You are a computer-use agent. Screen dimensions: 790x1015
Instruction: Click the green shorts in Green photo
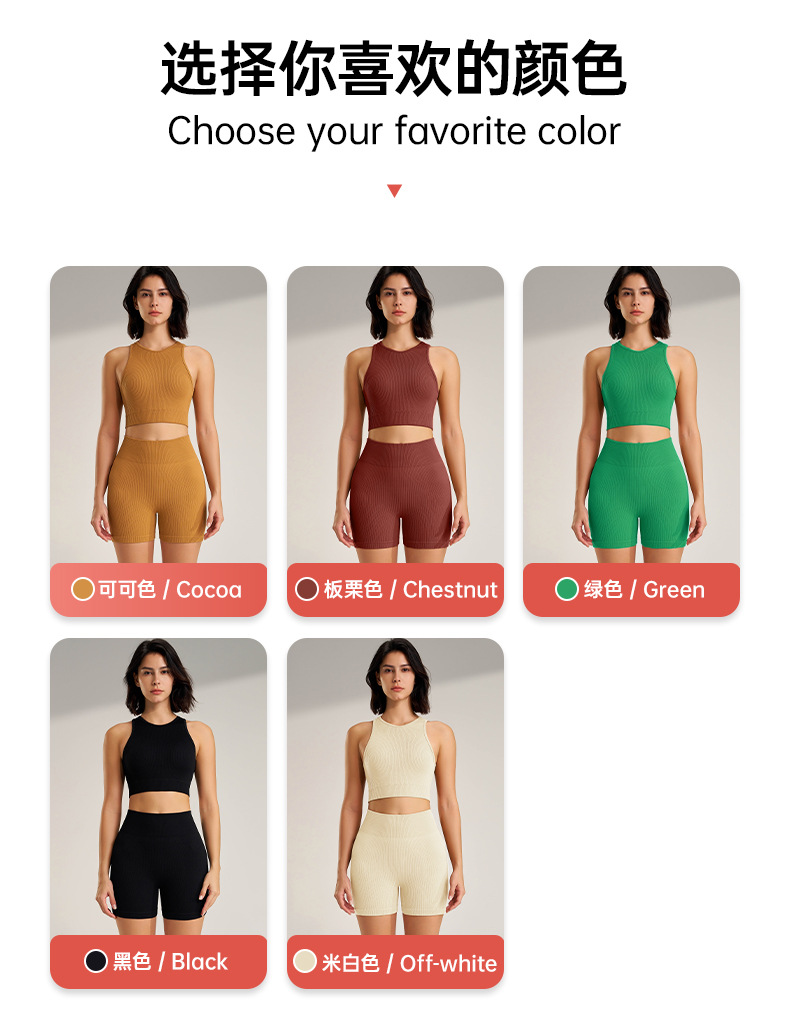click(x=638, y=493)
